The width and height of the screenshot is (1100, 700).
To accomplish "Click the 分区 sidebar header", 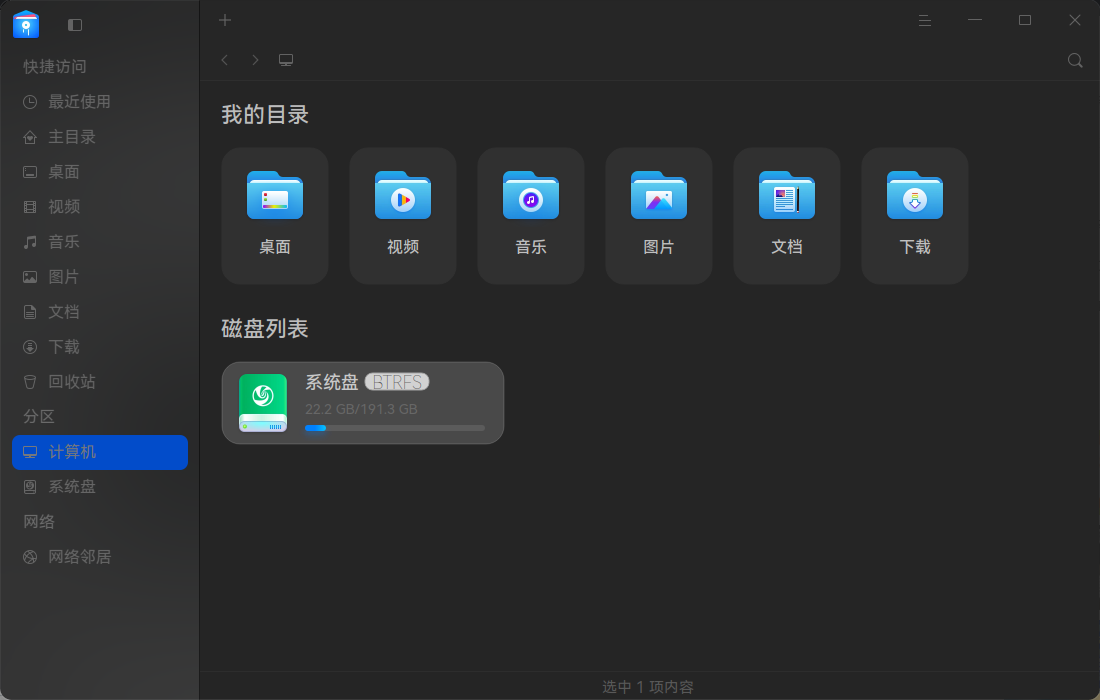I will pyautogui.click(x=39, y=417).
